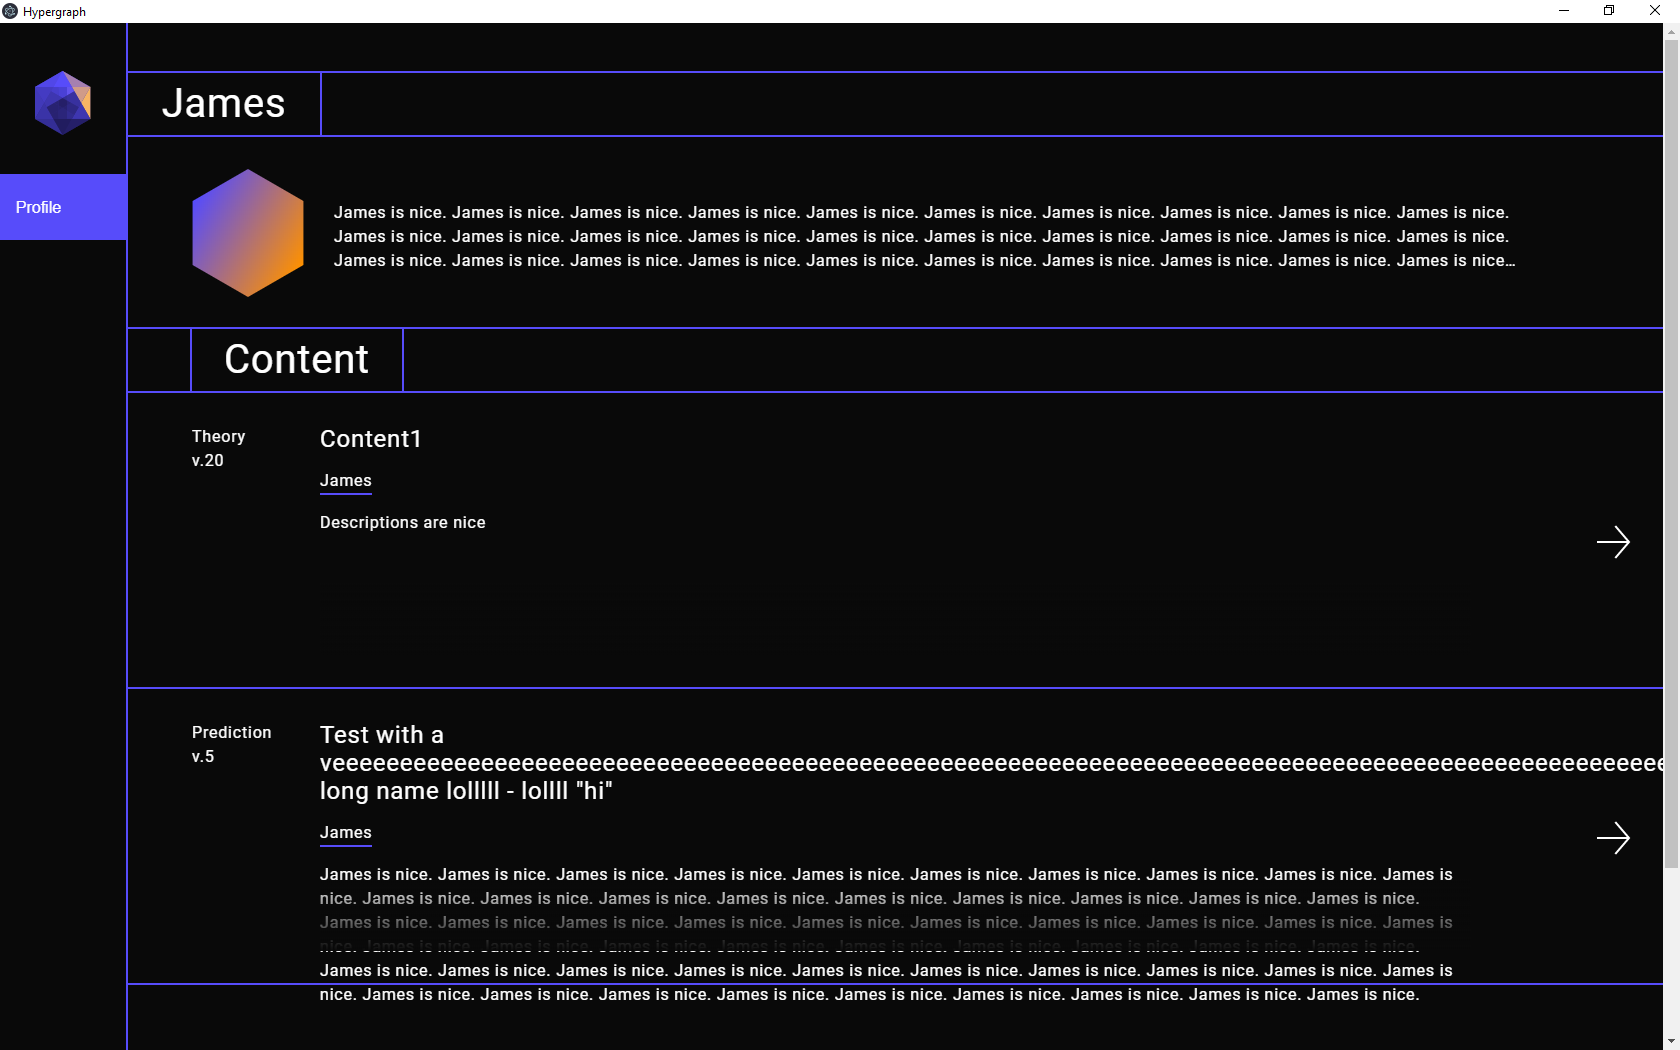Open the Prediction item with its arrow
The height and width of the screenshot is (1050, 1680).
click(1613, 838)
